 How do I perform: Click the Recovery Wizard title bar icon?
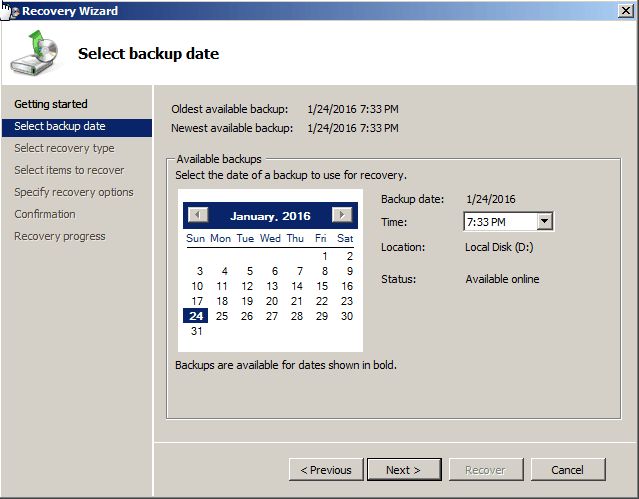[x=11, y=11]
